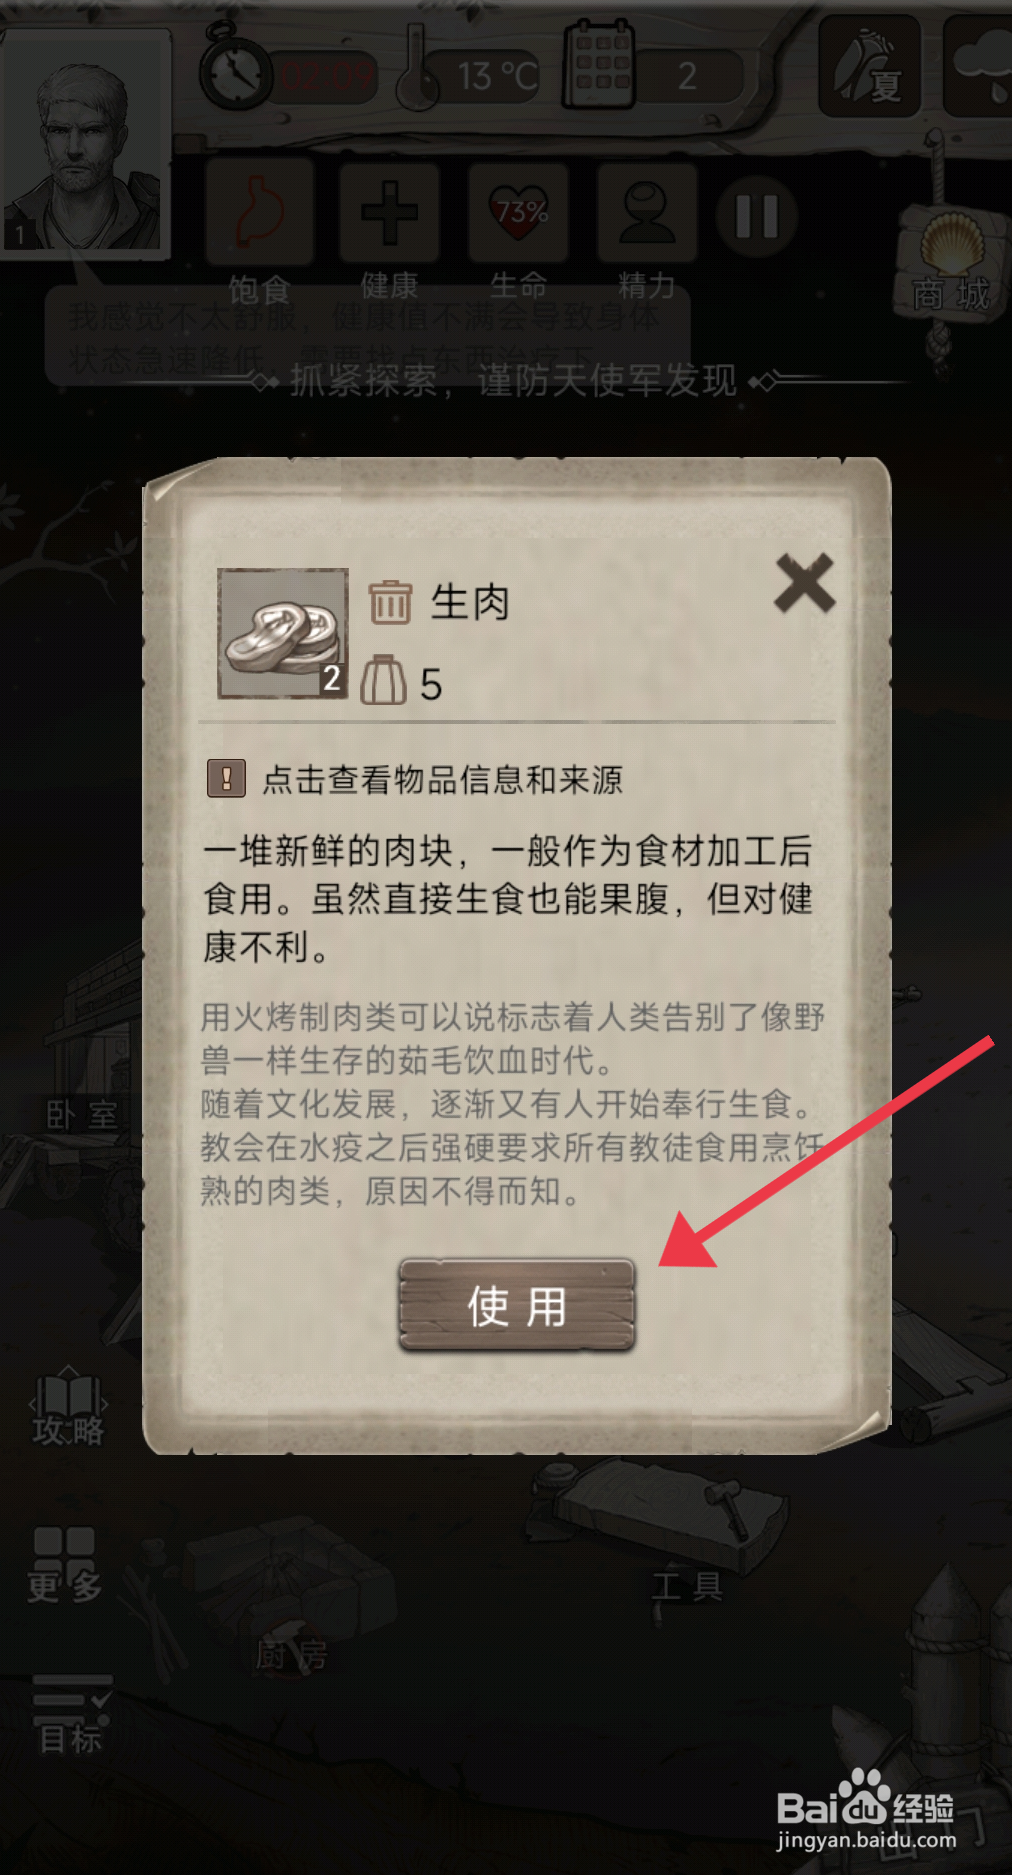The height and width of the screenshot is (1875, 1012).
Task: Close the 生肉 item dialog
Action: [804, 583]
